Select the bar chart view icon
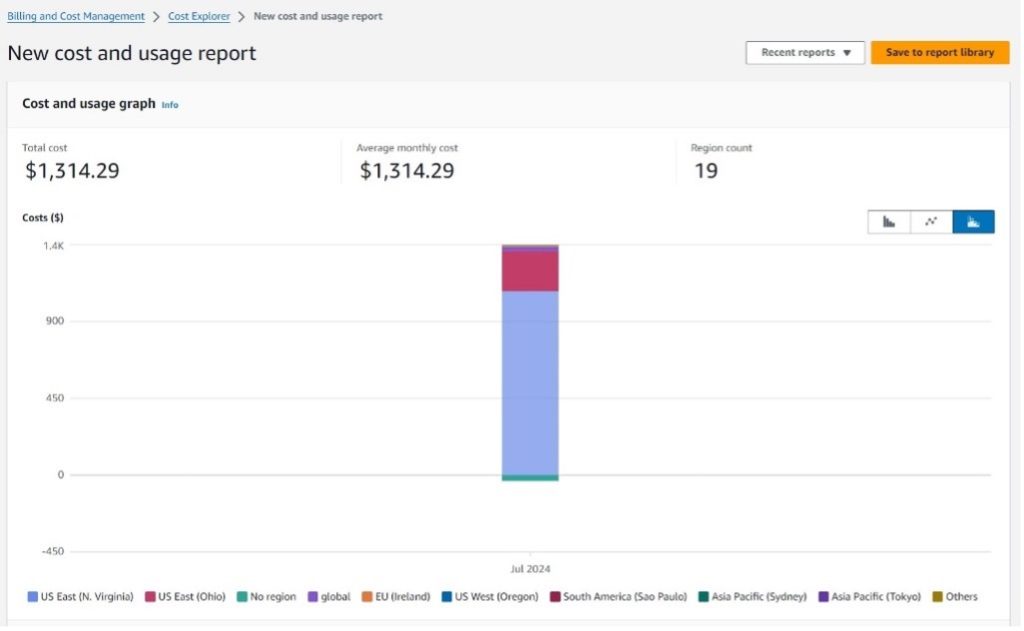1024x631 pixels. pyautogui.click(x=889, y=221)
